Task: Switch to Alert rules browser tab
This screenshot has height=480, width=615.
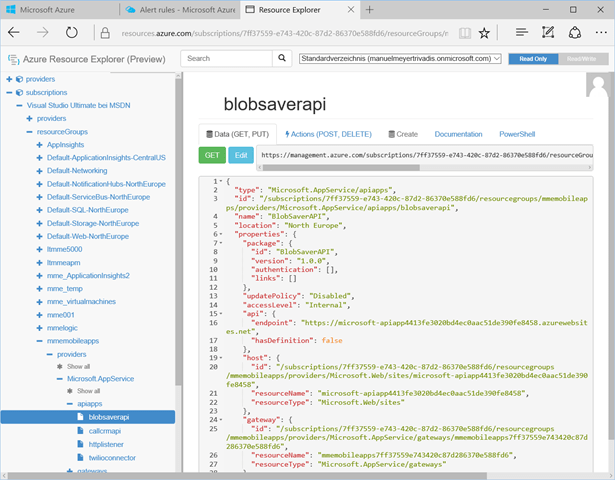Action: [180, 10]
